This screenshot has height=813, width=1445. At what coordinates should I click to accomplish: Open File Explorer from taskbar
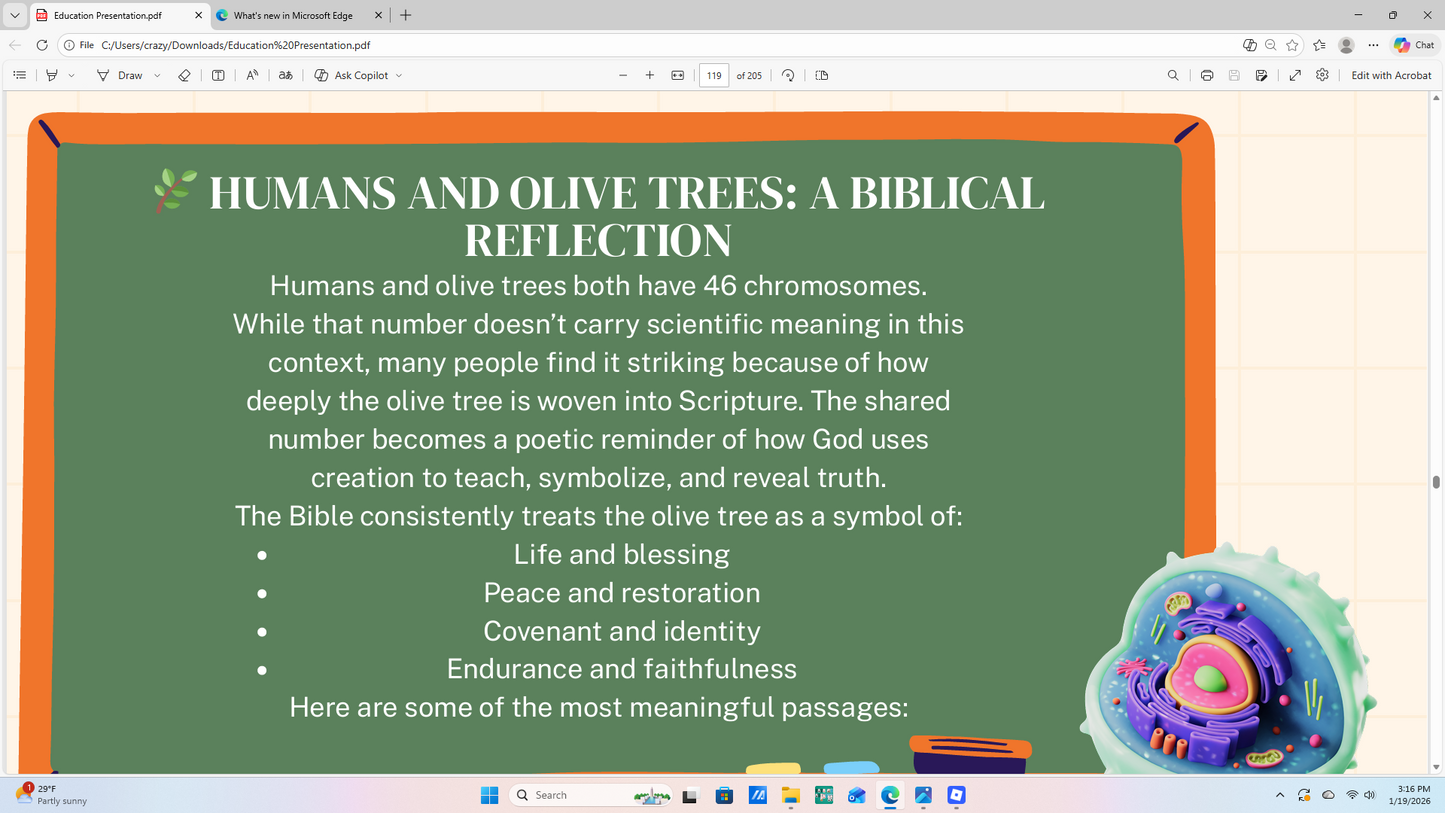(x=791, y=795)
